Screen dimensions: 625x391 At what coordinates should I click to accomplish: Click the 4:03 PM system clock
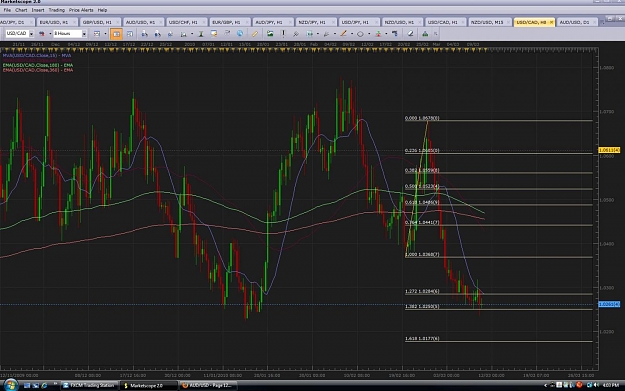(x=611, y=385)
